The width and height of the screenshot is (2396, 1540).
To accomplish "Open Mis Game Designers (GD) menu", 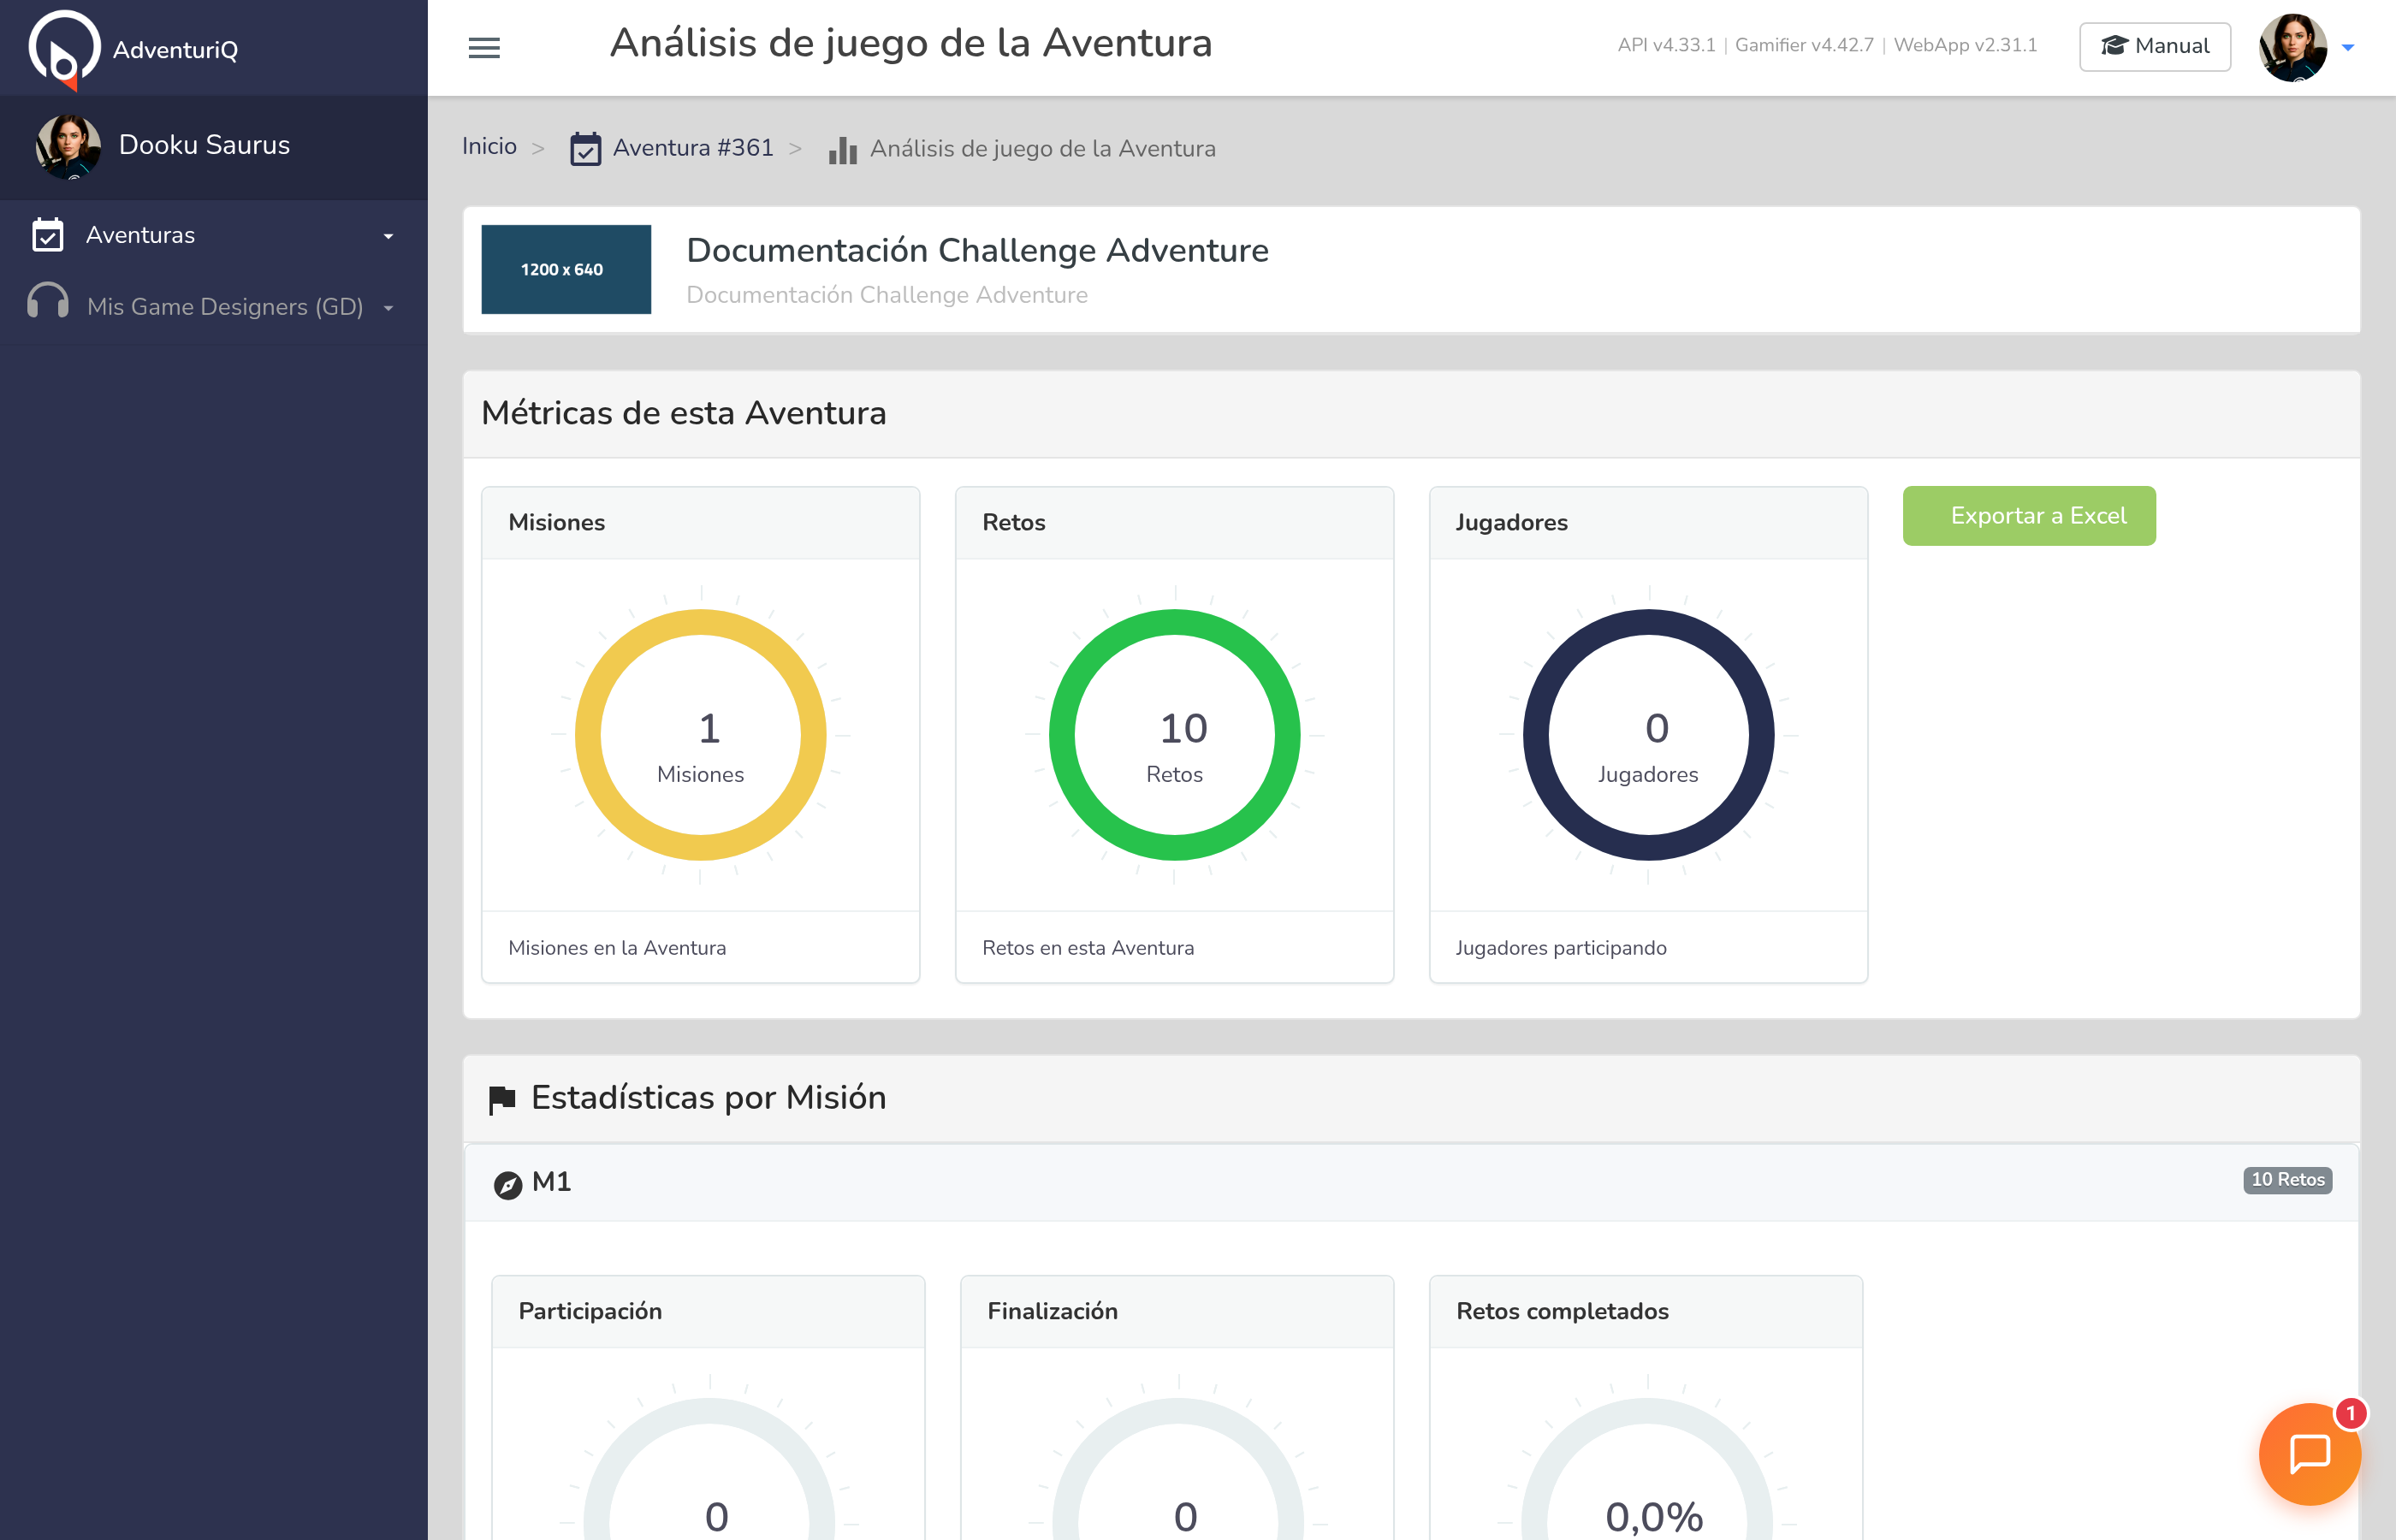I will tap(225, 307).
